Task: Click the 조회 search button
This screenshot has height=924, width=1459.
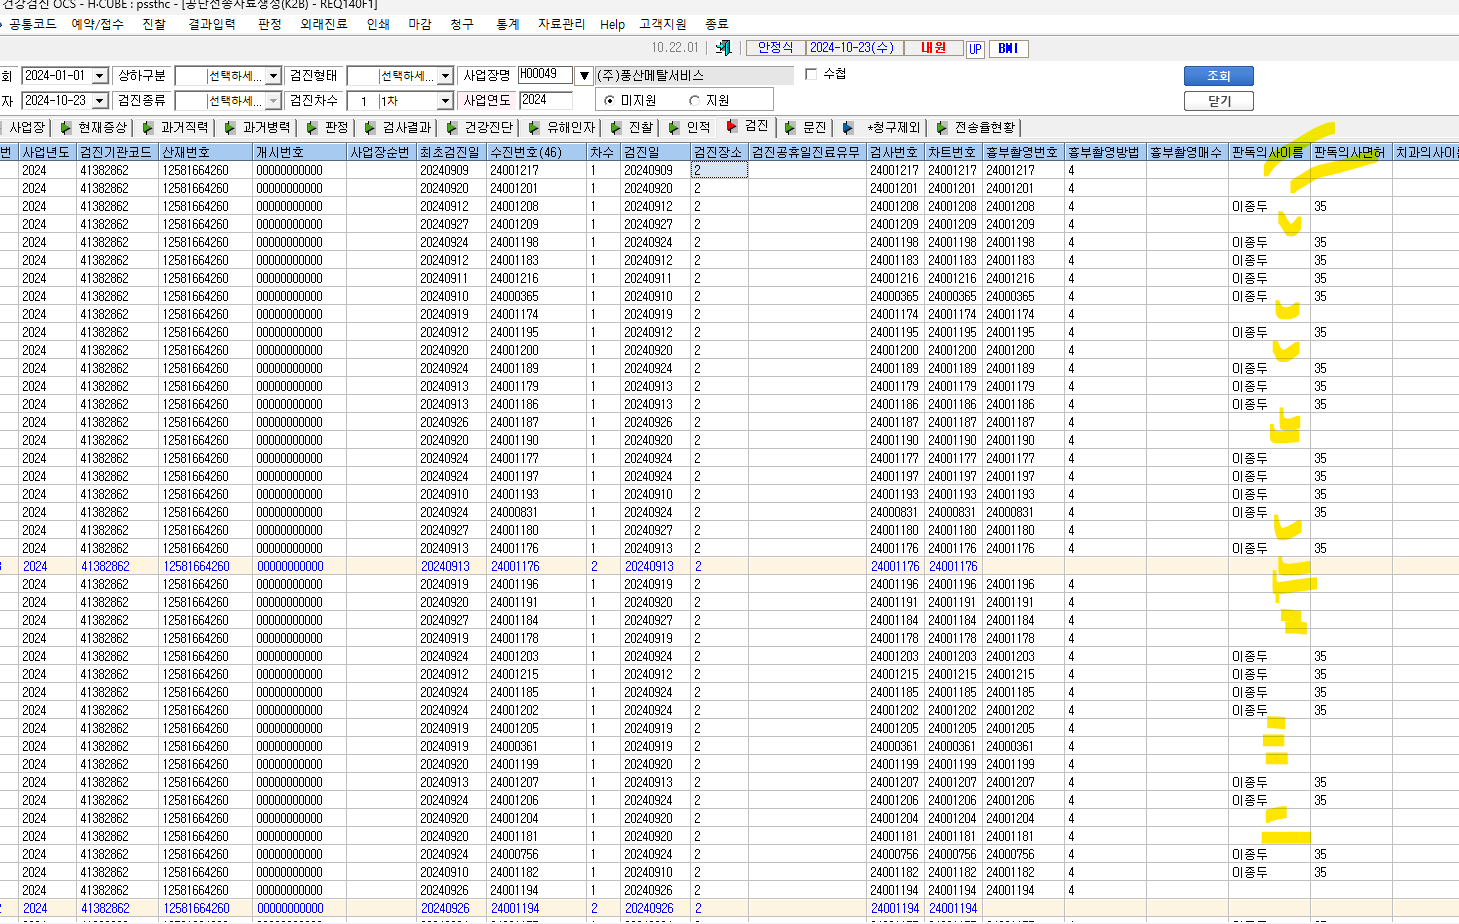Action: (1218, 76)
